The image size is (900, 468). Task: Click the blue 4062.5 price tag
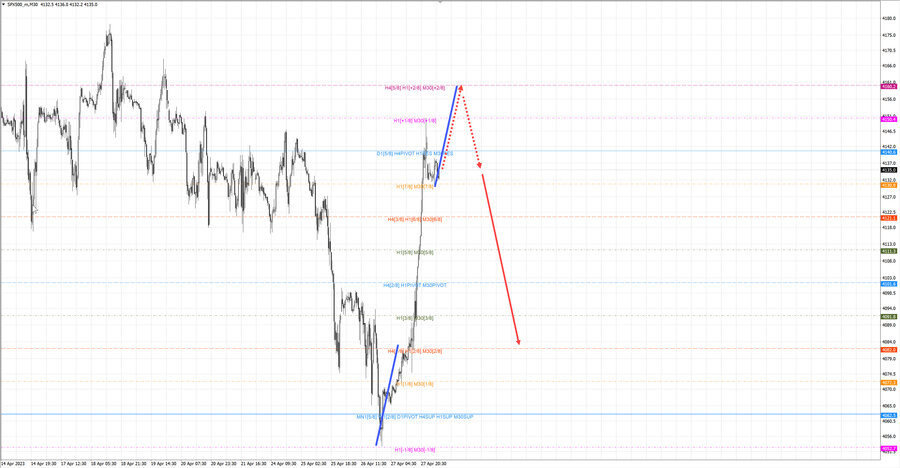point(889,415)
